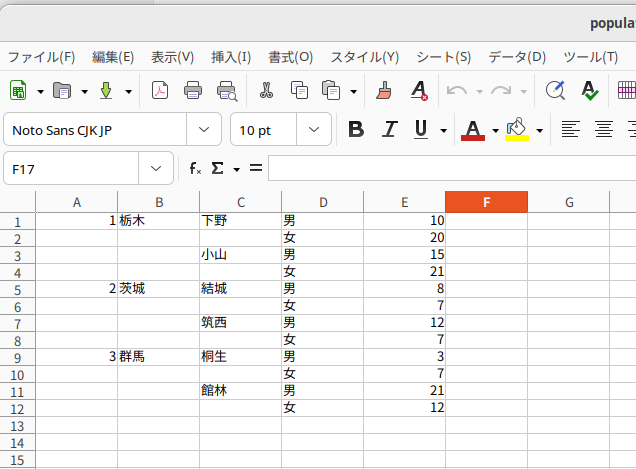Expand the Select Function dropdown arrow

tap(236, 169)
